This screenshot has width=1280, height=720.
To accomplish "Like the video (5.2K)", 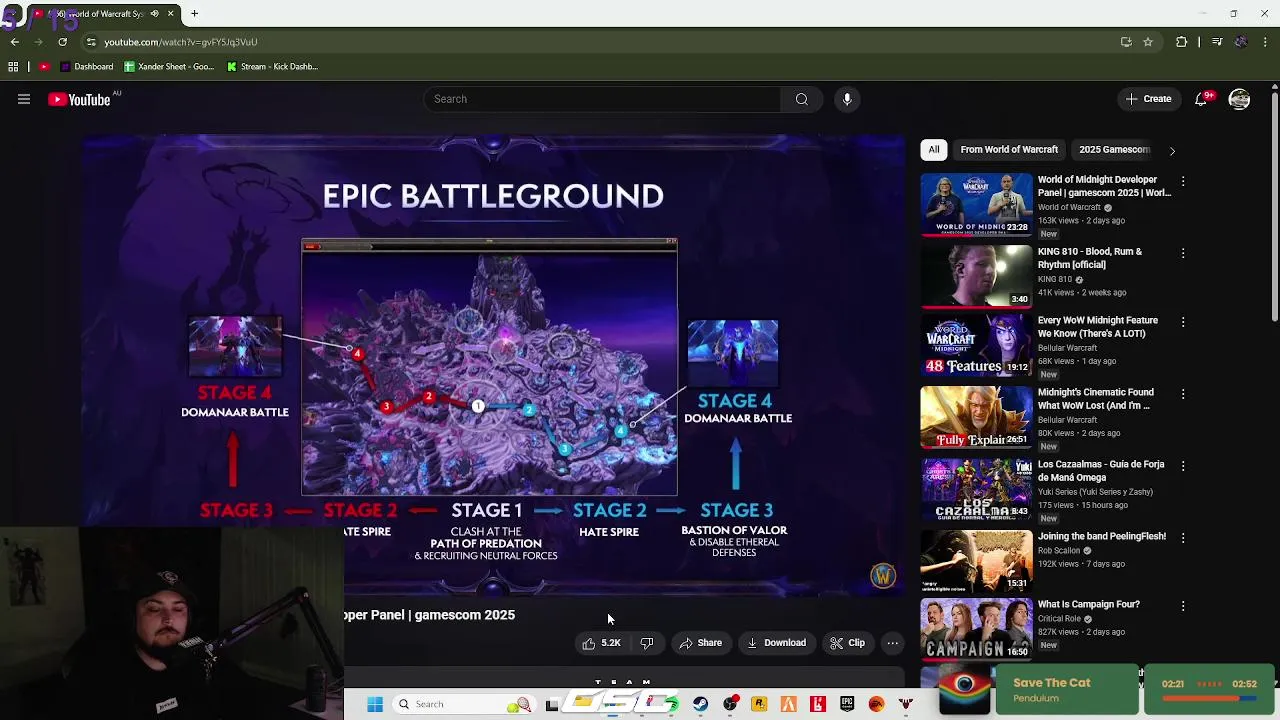I will coord(602,643).
